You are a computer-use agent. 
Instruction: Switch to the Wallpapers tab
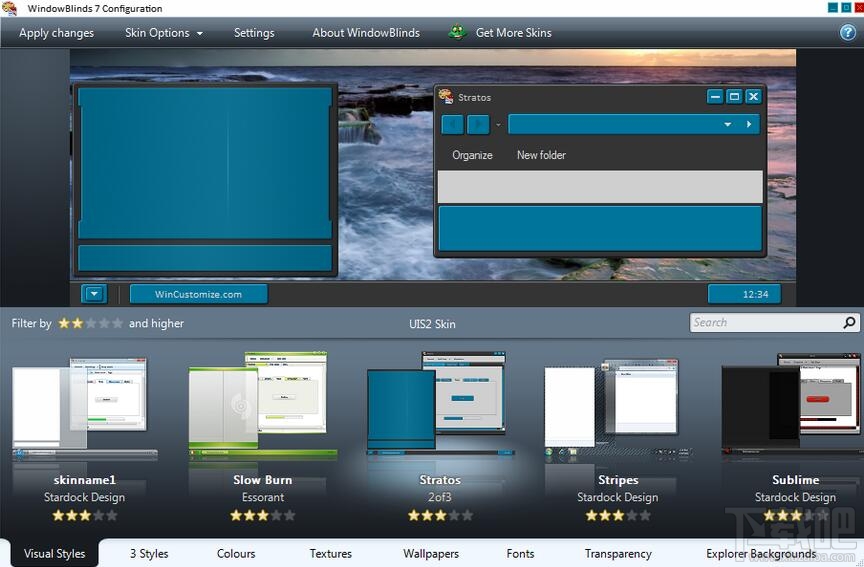(x=431, y=553)
